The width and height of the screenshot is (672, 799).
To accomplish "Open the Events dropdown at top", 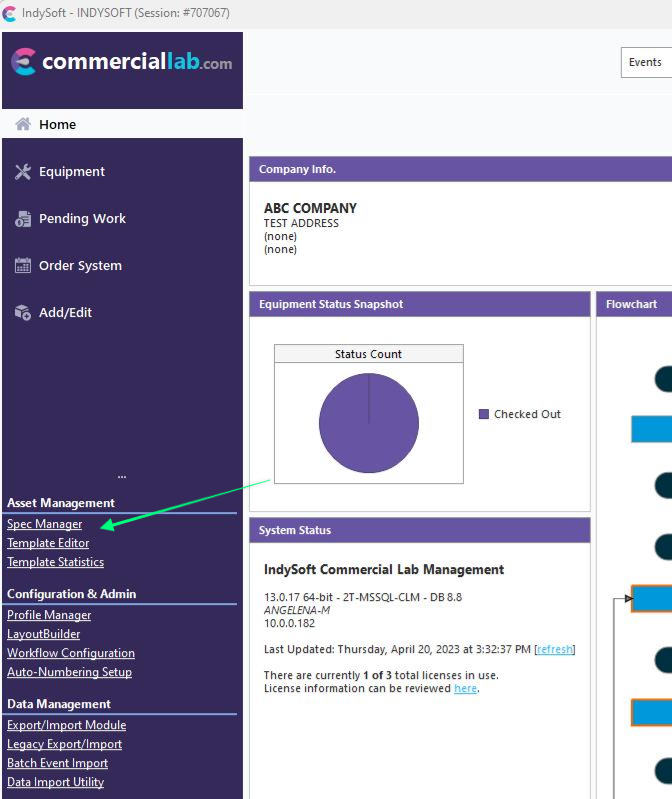I will (x=645, y=62).
